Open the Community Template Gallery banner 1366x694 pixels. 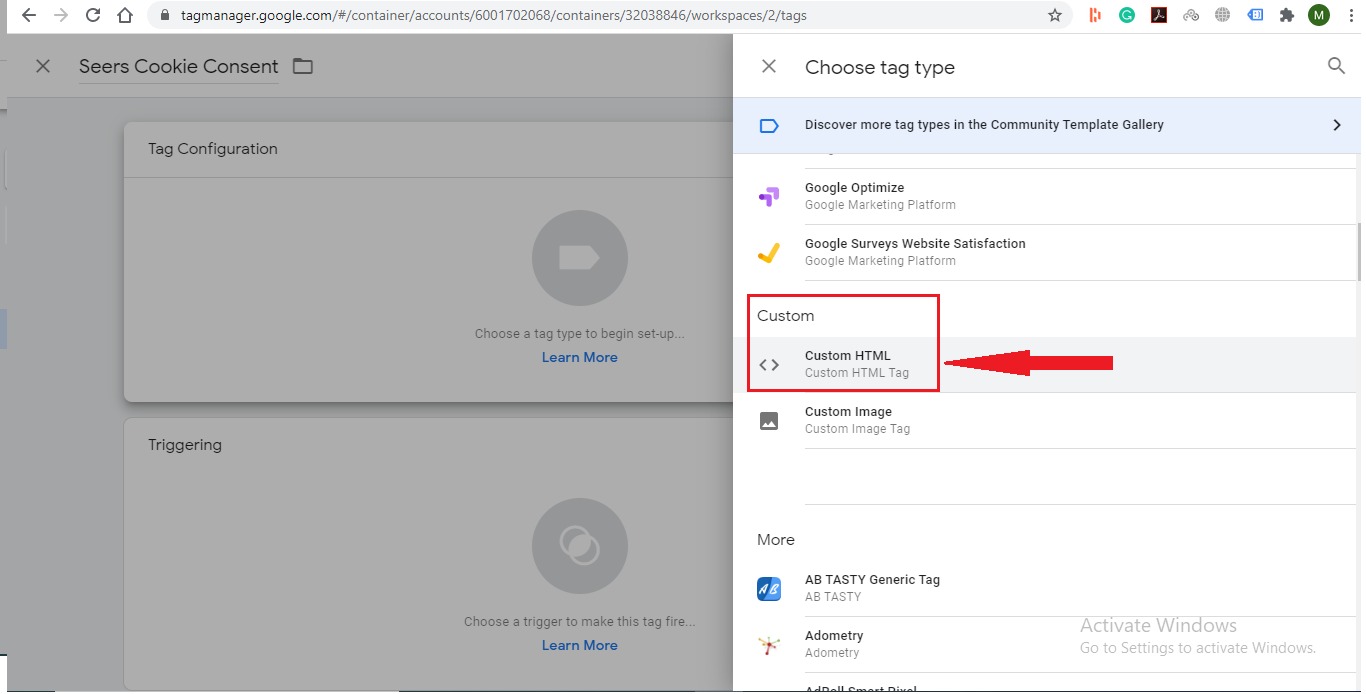pyautogui.click(x=1047, y=125)
